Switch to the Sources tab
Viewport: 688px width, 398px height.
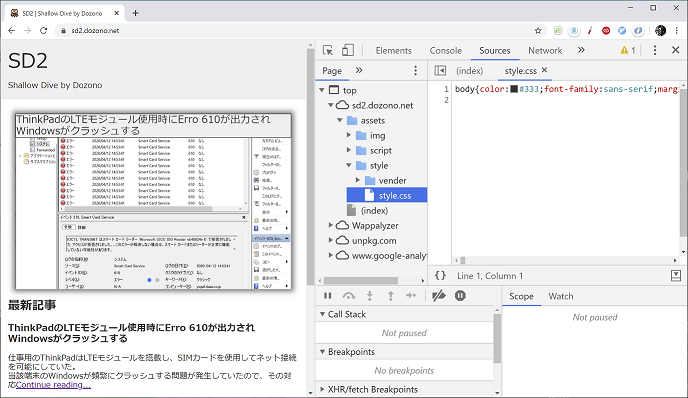(494, 50)
